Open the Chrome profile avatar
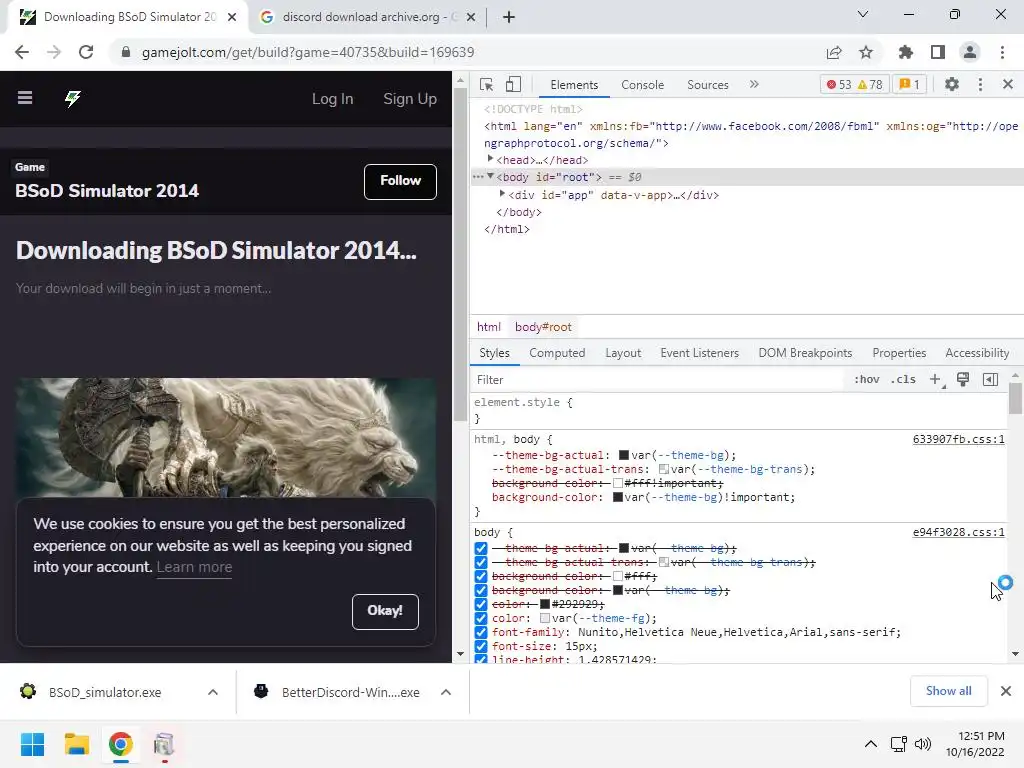Image resolution: width=1024 pixels, height=768 pixels. point(970,52)
